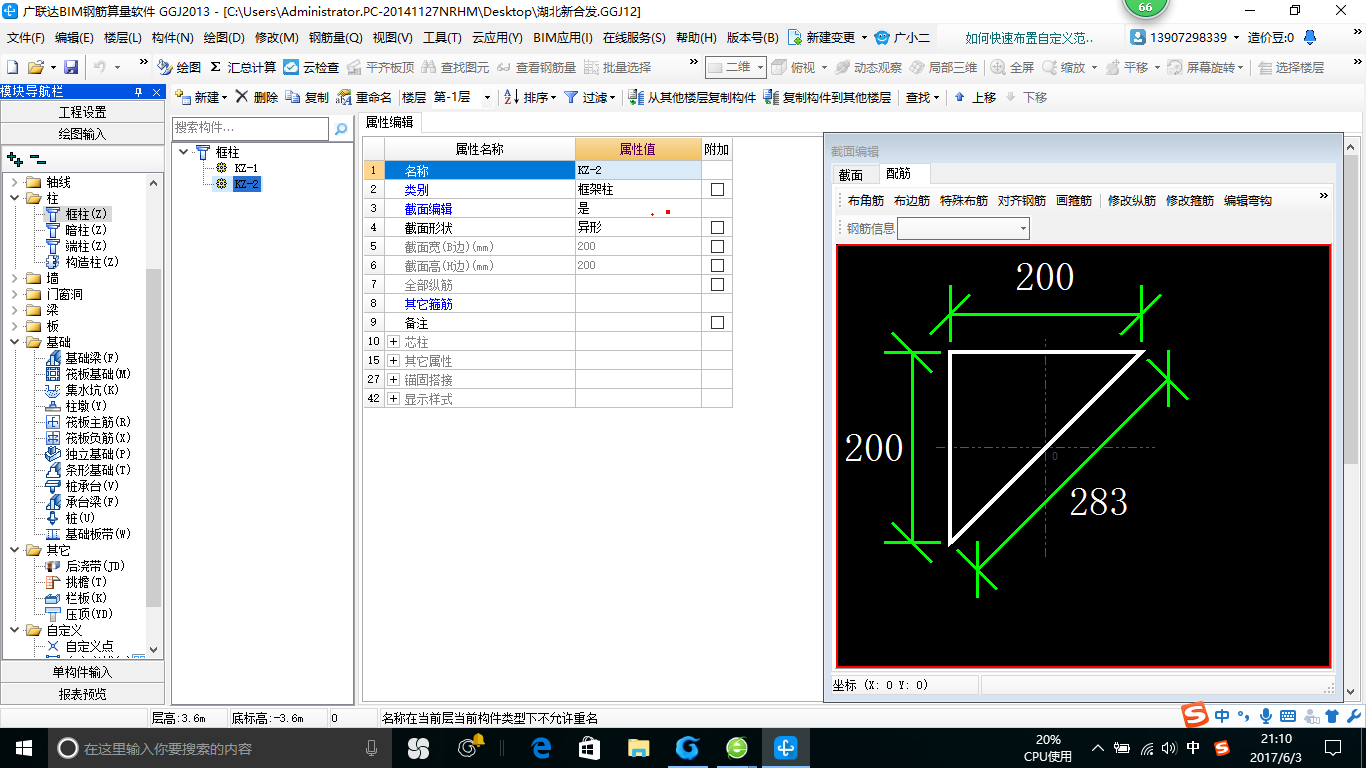The image size is (1366, 768).
Task: Toggle 截面形状 row 附加 checkbox
Action: [x=717, y=227]
